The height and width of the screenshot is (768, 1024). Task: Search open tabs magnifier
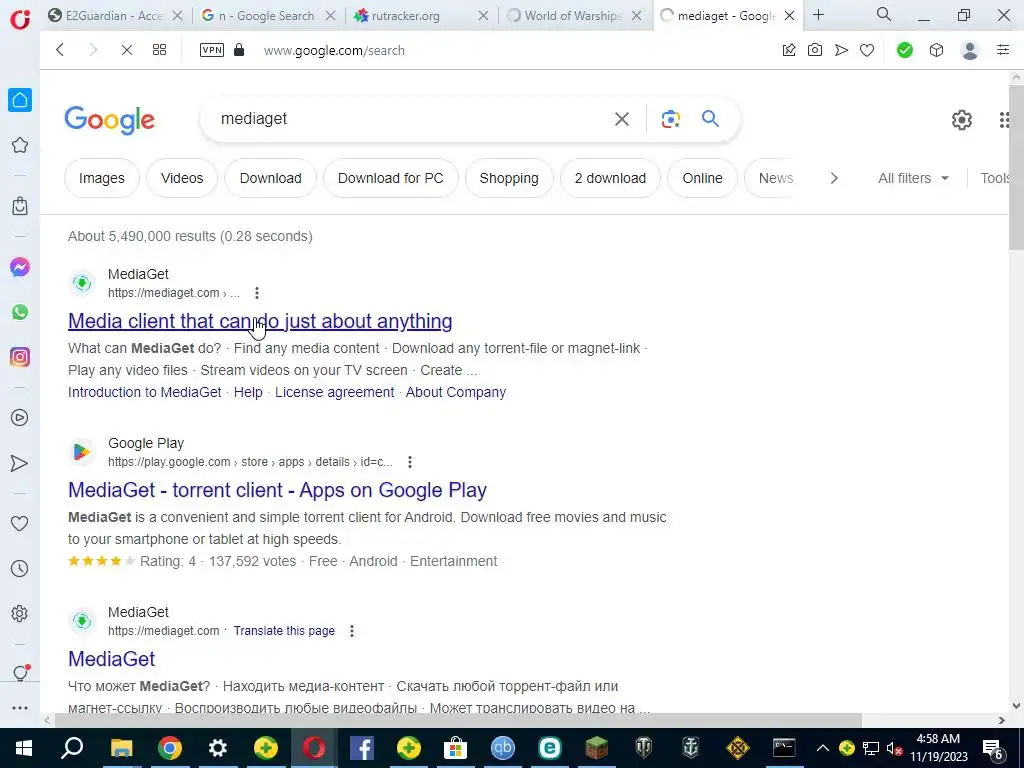tap(884, 14)
